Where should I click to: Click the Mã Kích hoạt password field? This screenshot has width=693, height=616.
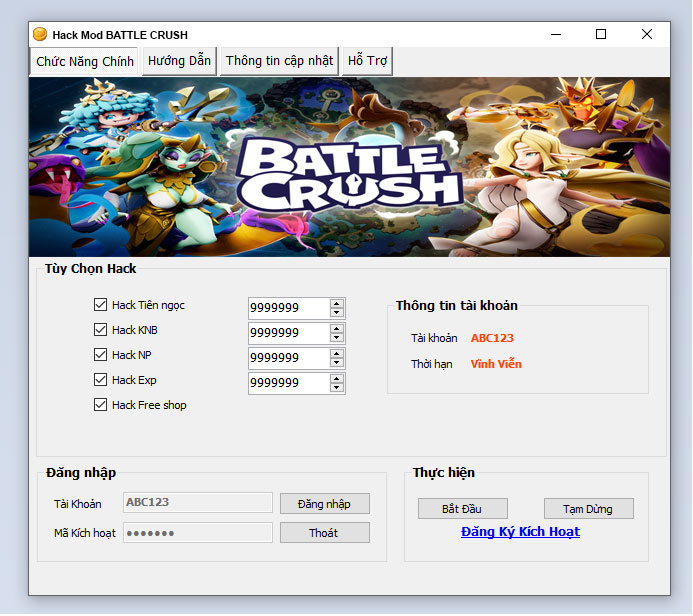pyautogui.click(x=198, y=533)
